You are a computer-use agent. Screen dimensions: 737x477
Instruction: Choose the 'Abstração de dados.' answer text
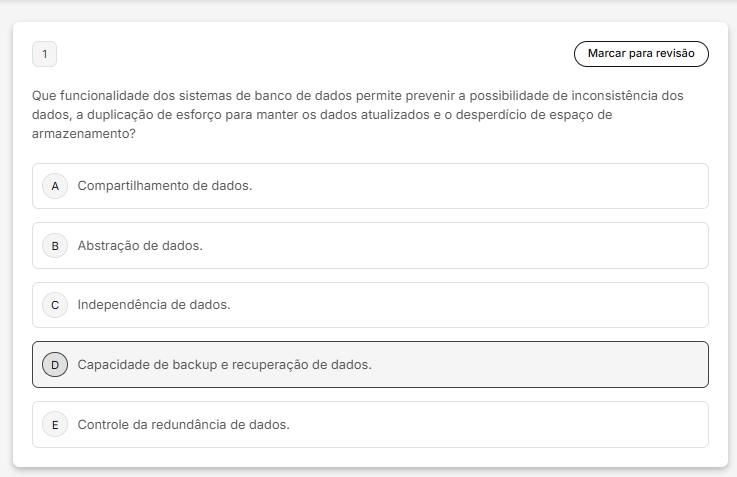point(140,246)
